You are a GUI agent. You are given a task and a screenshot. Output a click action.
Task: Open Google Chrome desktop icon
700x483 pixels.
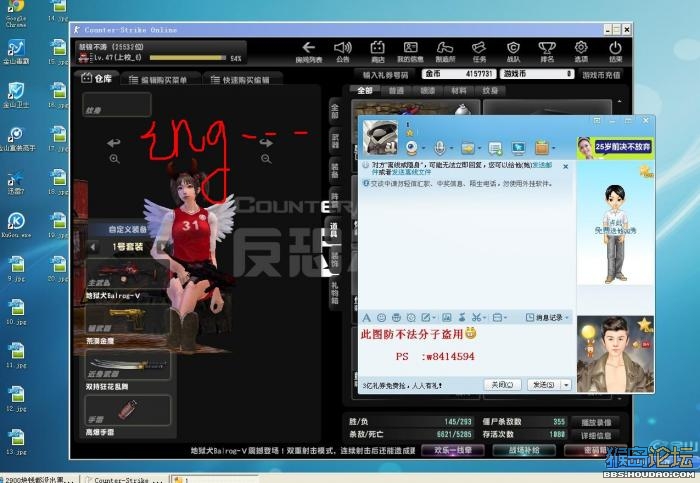(x=16, y=13)
